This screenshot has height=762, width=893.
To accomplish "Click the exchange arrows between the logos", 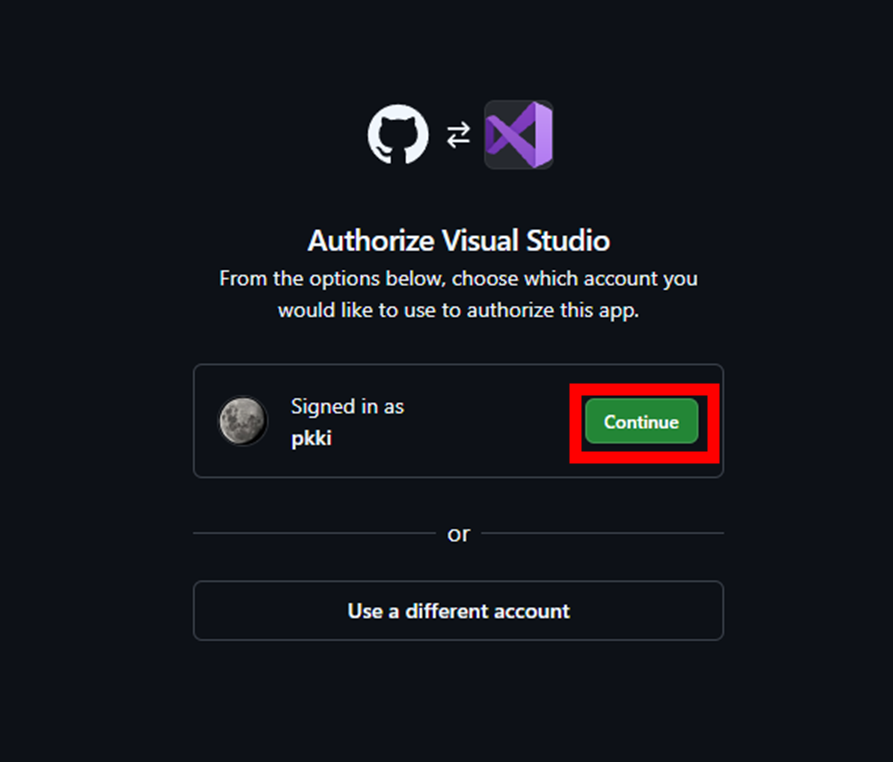I will pos(457,132).
